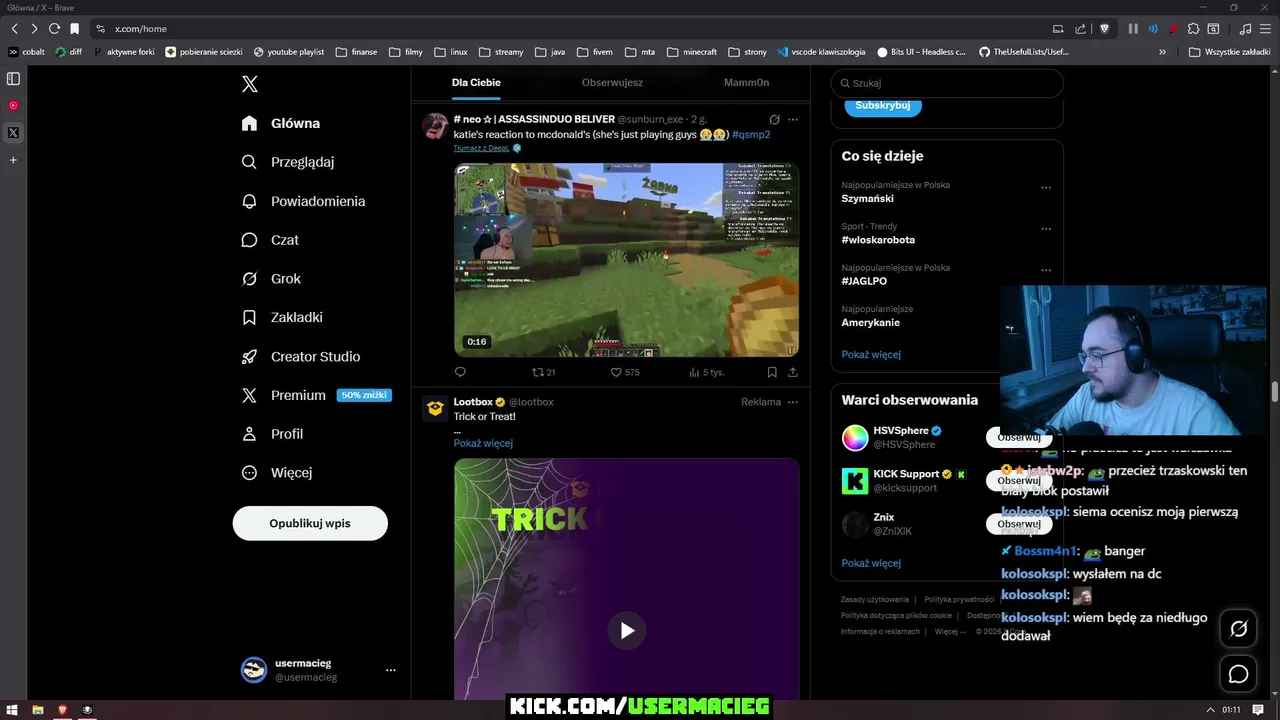1280x720 pixels.
Task: Open the #wloskarobota trend
Action: pos(878,240)
